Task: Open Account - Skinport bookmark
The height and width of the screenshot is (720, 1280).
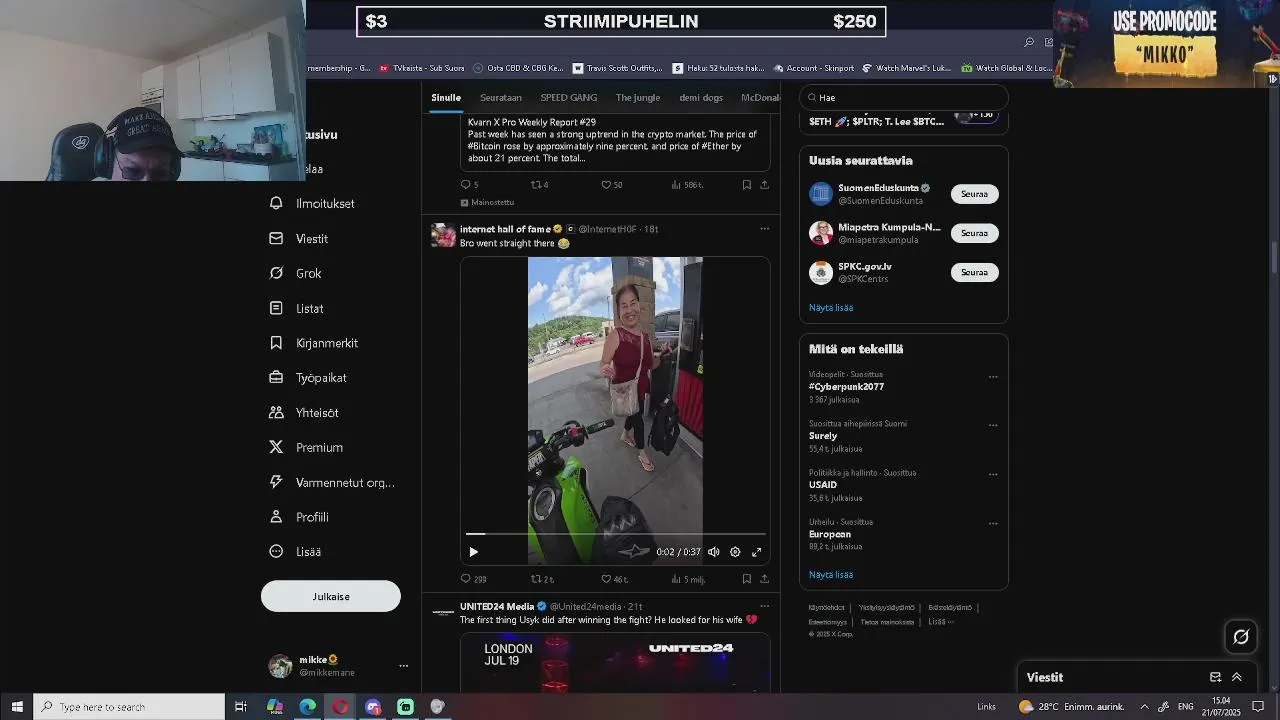Action: click(813, 68)
